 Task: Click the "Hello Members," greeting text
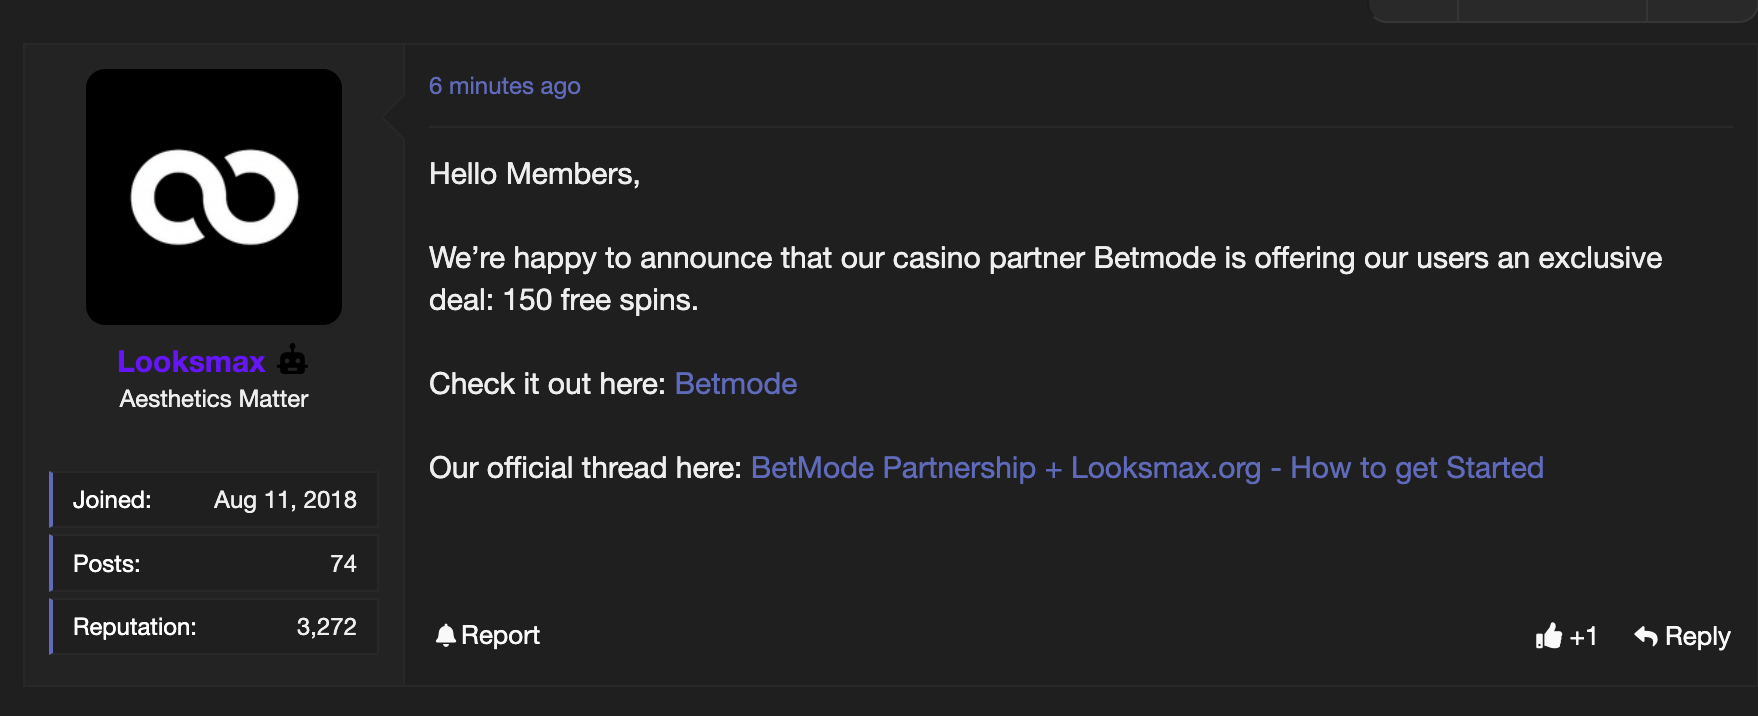[x=534, y=174]
